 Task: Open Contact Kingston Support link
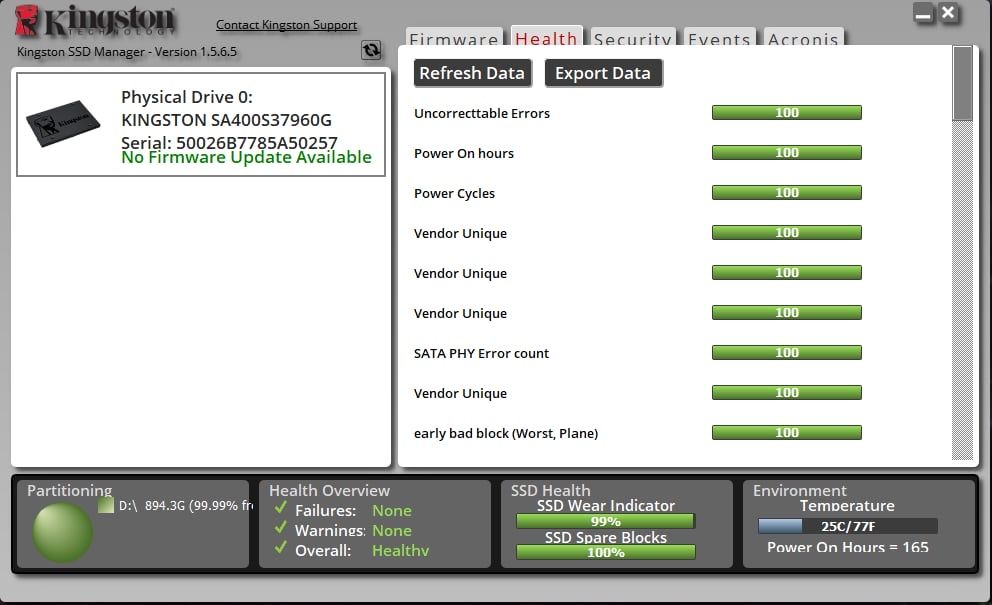(x=287, y=25)
